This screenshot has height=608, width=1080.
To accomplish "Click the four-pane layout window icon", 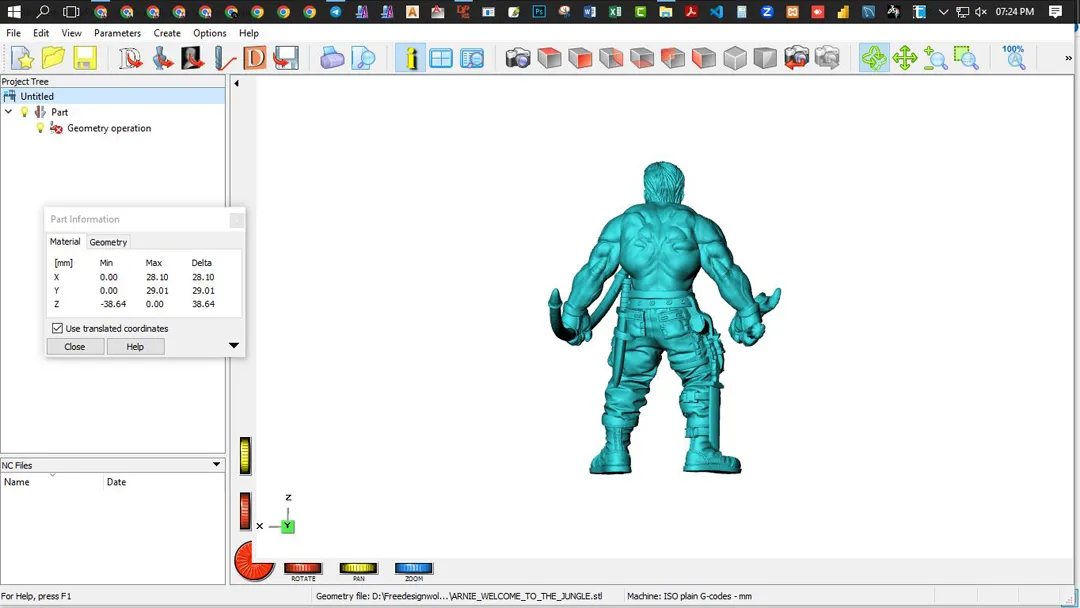I will [441, 59].
